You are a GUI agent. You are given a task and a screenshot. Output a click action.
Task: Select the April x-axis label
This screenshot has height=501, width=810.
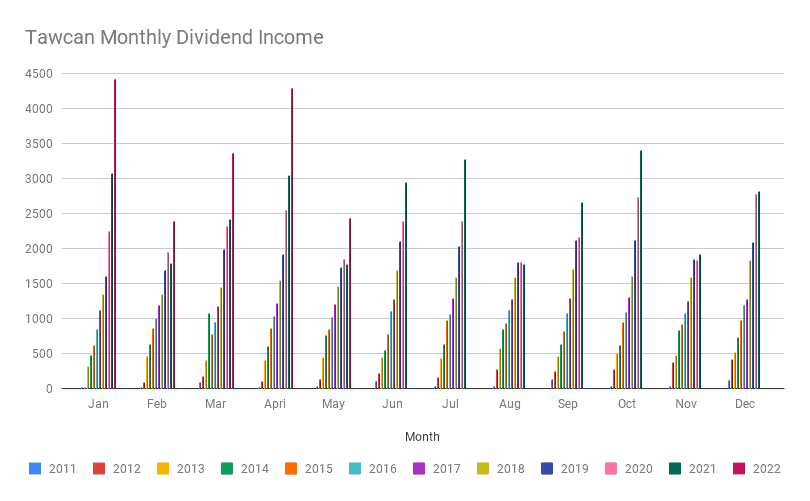click(275, 404)
